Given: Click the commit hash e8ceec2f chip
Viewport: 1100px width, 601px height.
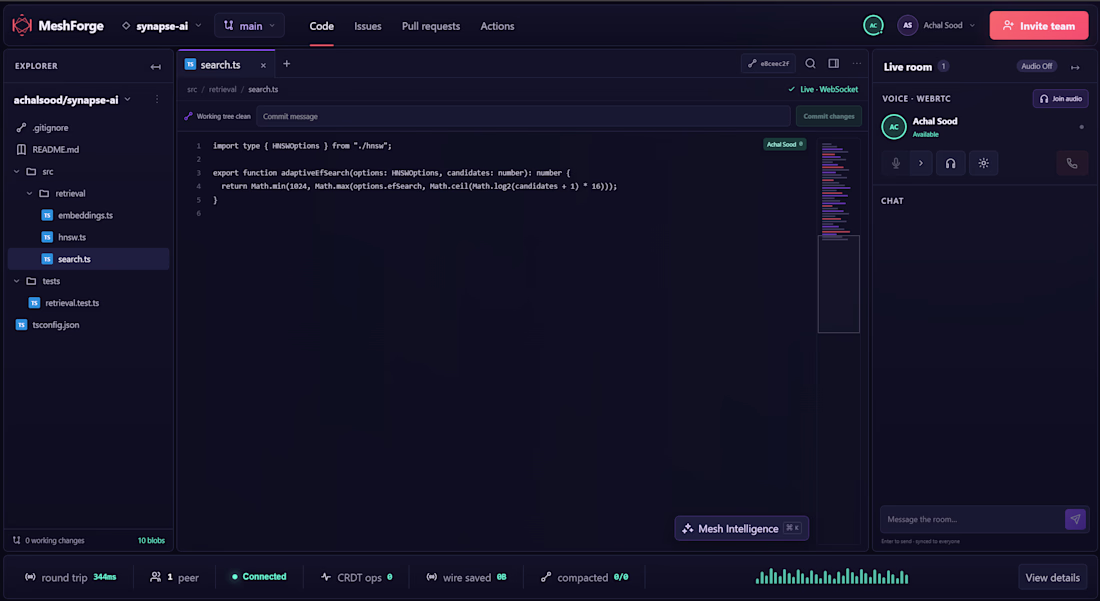Looking at the screenshot, I should coord(768,64).
